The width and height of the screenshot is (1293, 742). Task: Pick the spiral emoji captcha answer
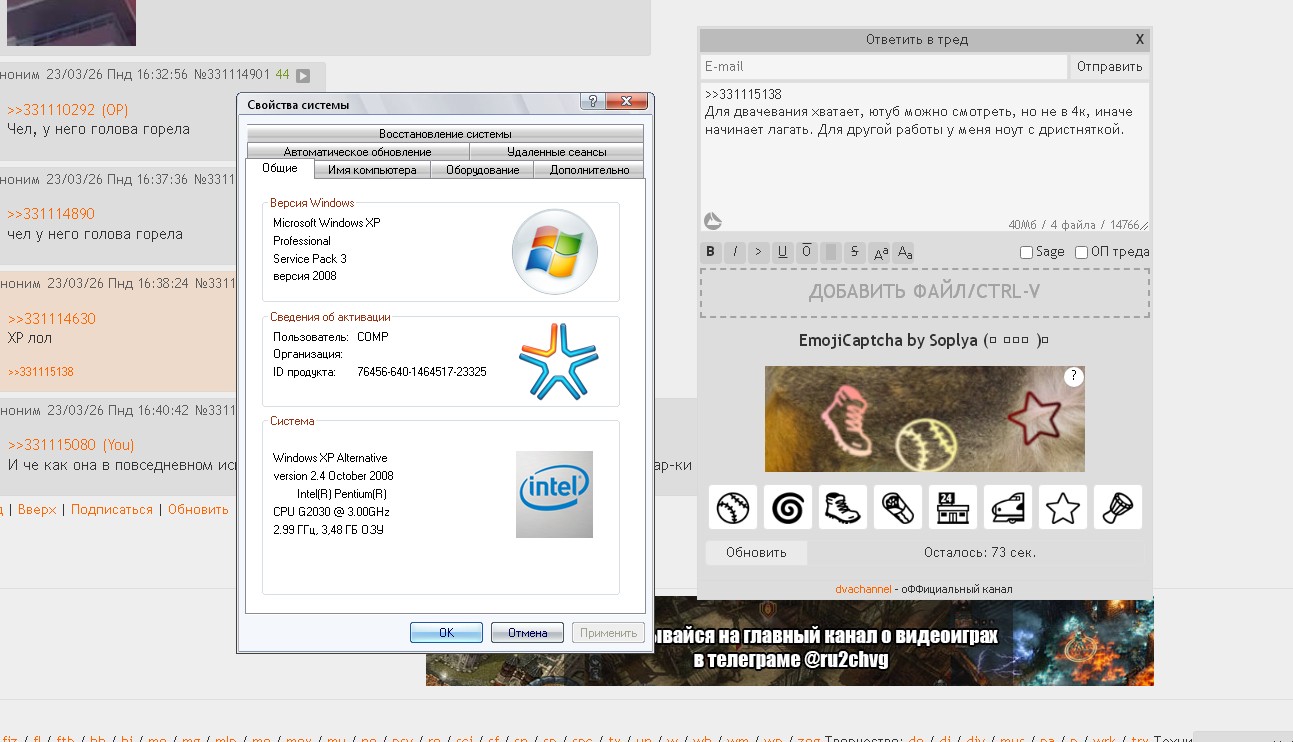pyautogui.click(x=788, y=508)
